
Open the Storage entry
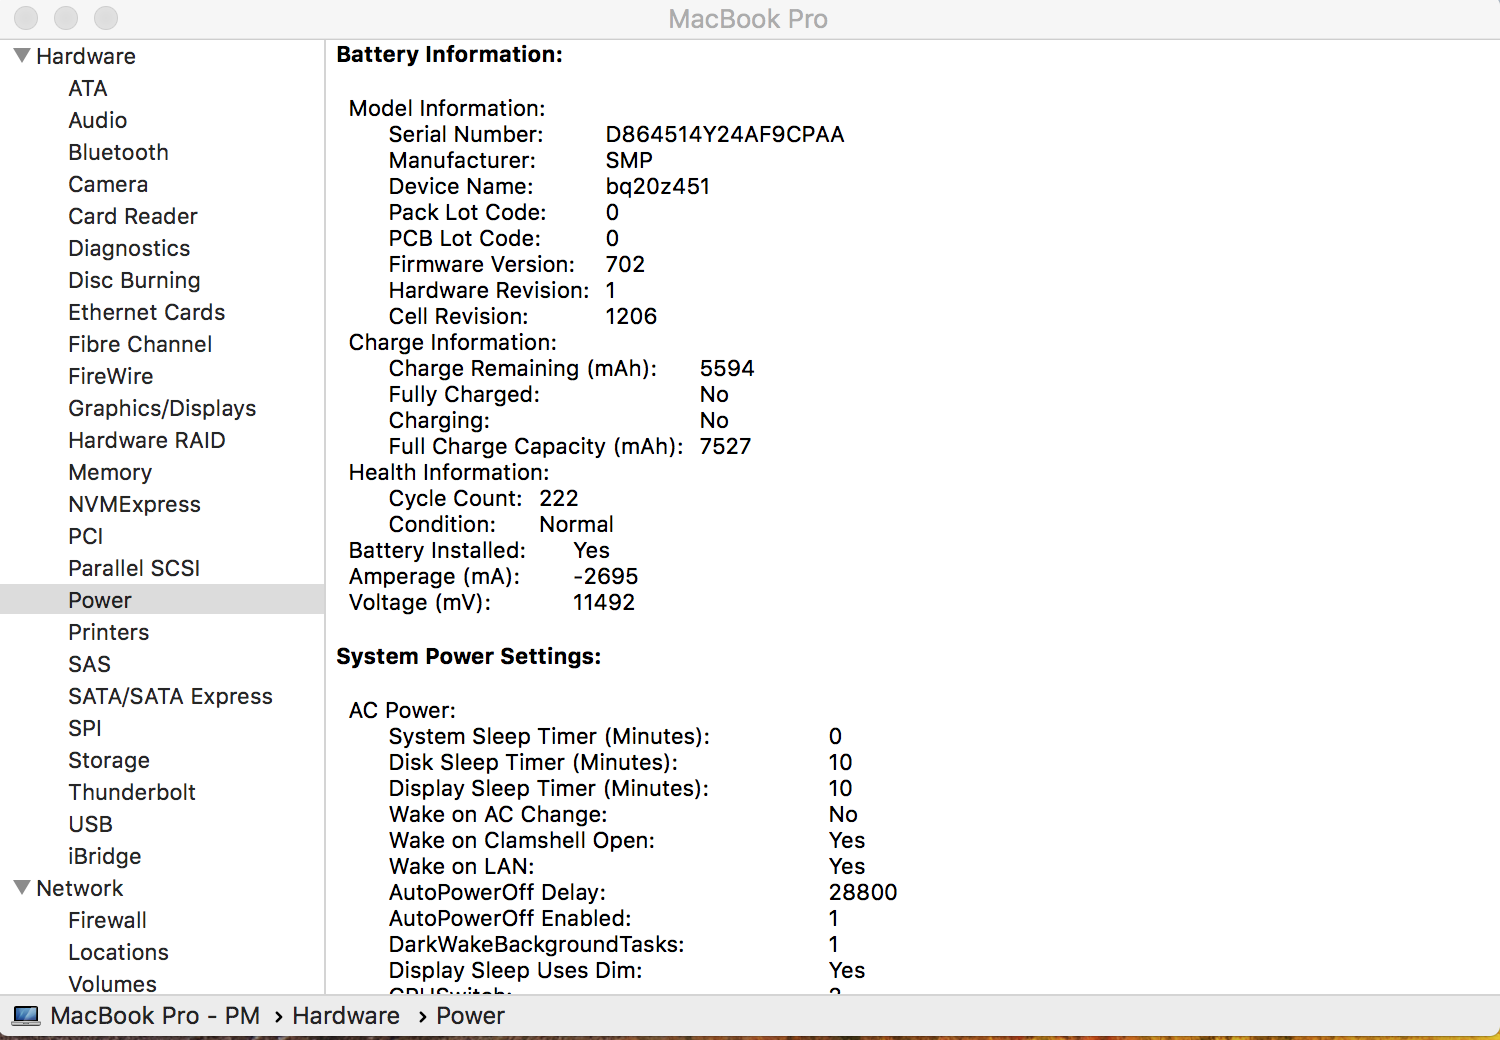point(109,760)
